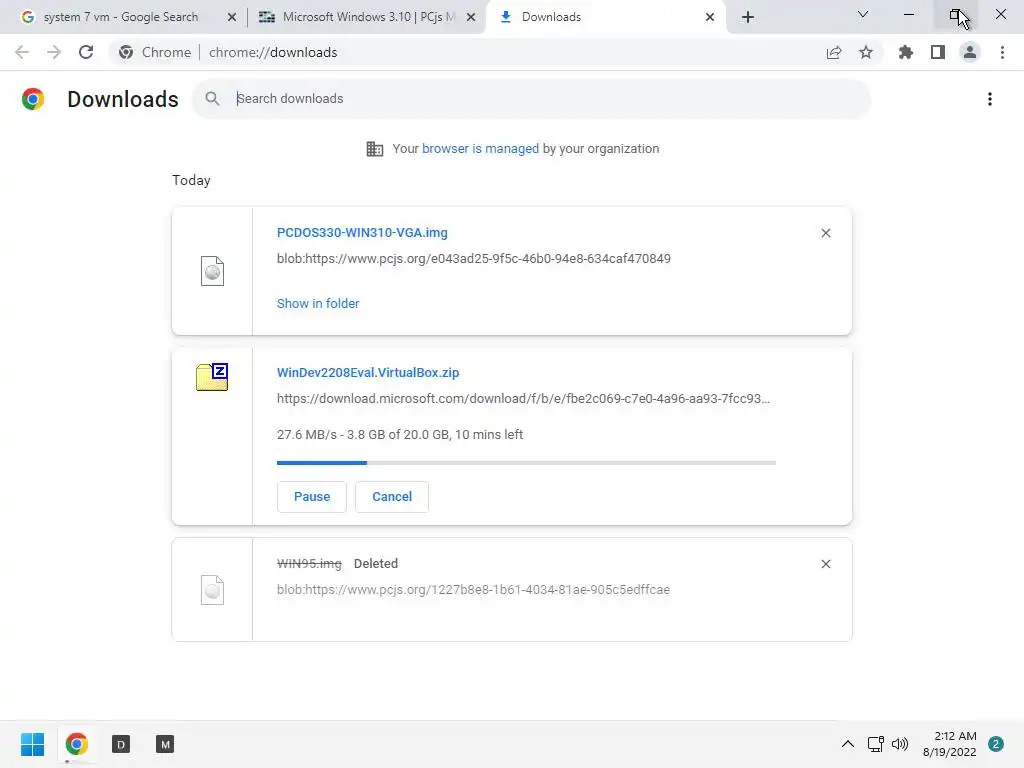Open the profile avatar icon

[970, 52]
